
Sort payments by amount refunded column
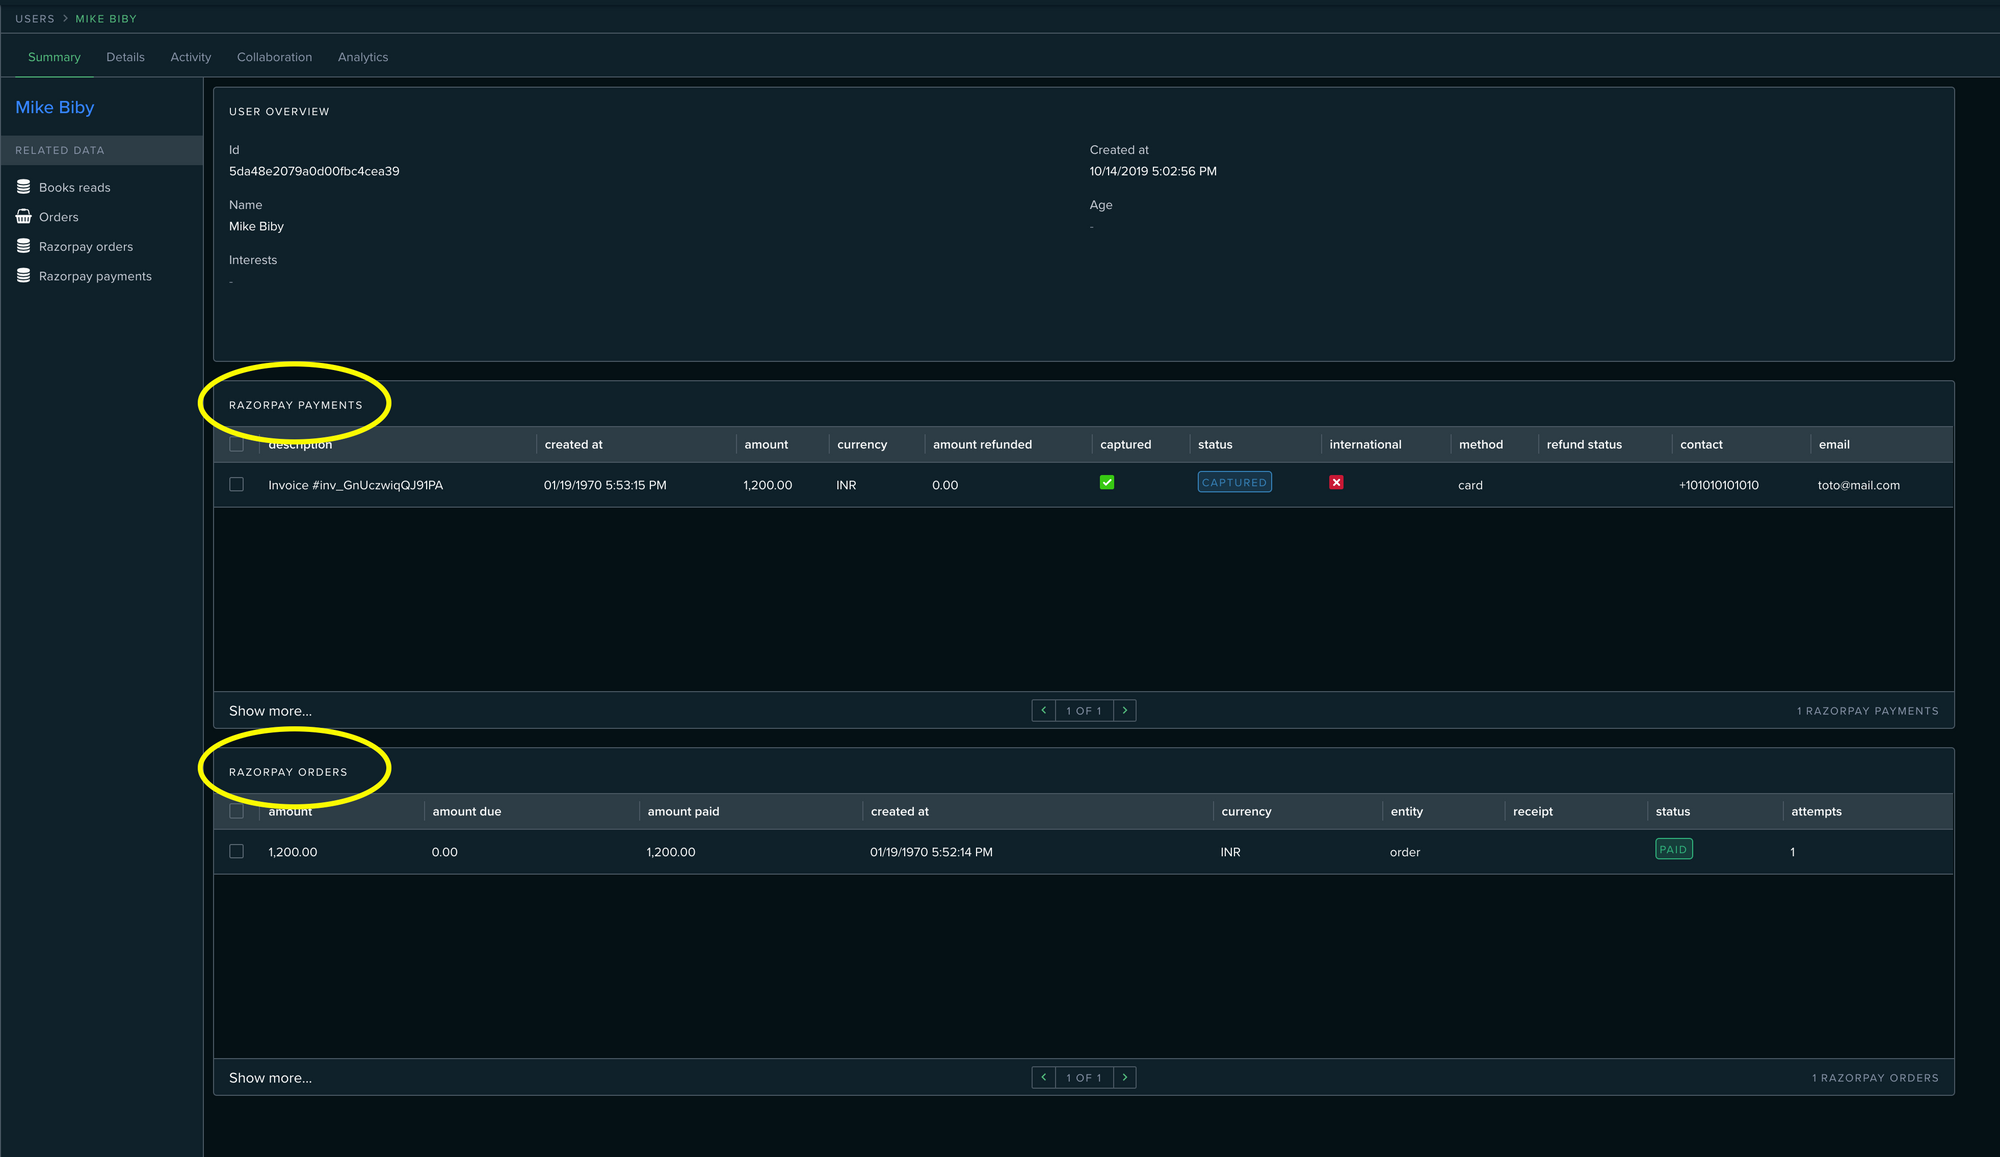pyautogui.click(x=982, y=445)
